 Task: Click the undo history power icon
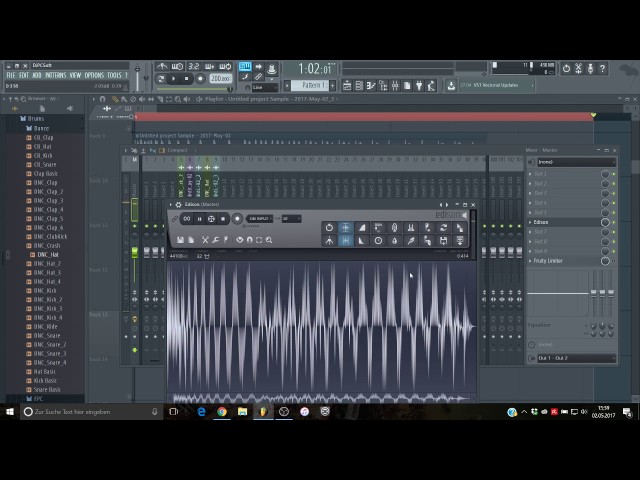coord(567,68)
